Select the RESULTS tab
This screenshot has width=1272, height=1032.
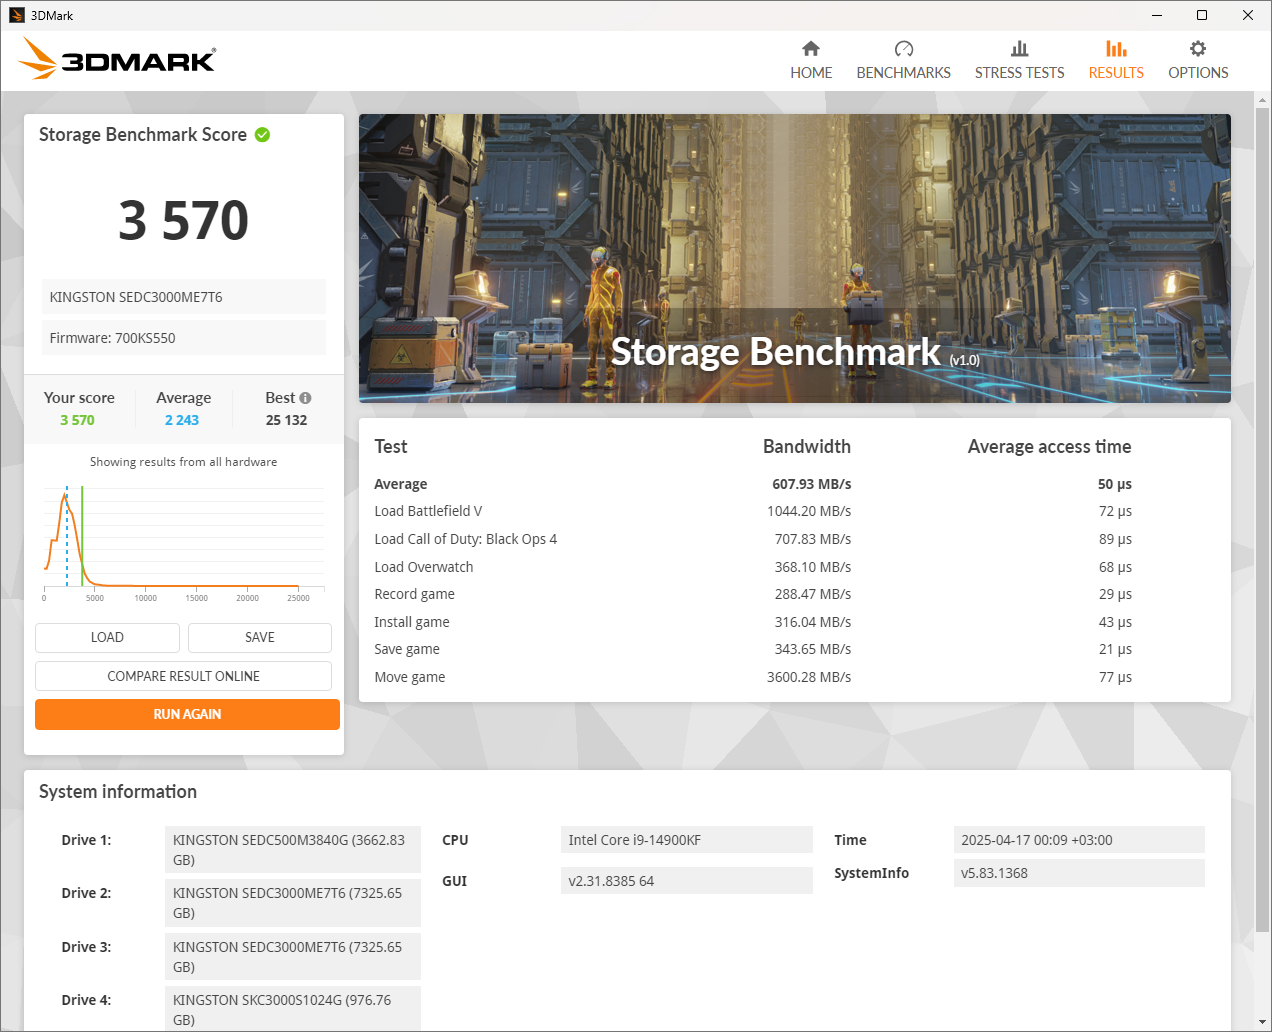coord(1116,61)
